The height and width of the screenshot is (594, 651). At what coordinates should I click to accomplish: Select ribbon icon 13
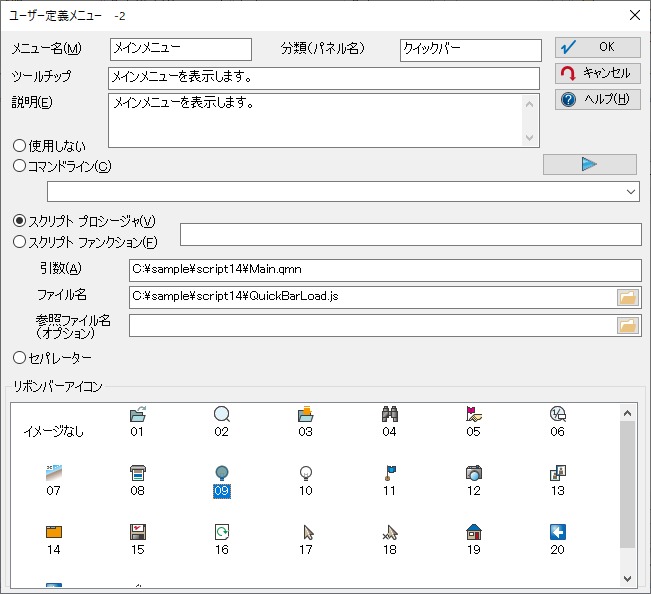coord(558,481)
